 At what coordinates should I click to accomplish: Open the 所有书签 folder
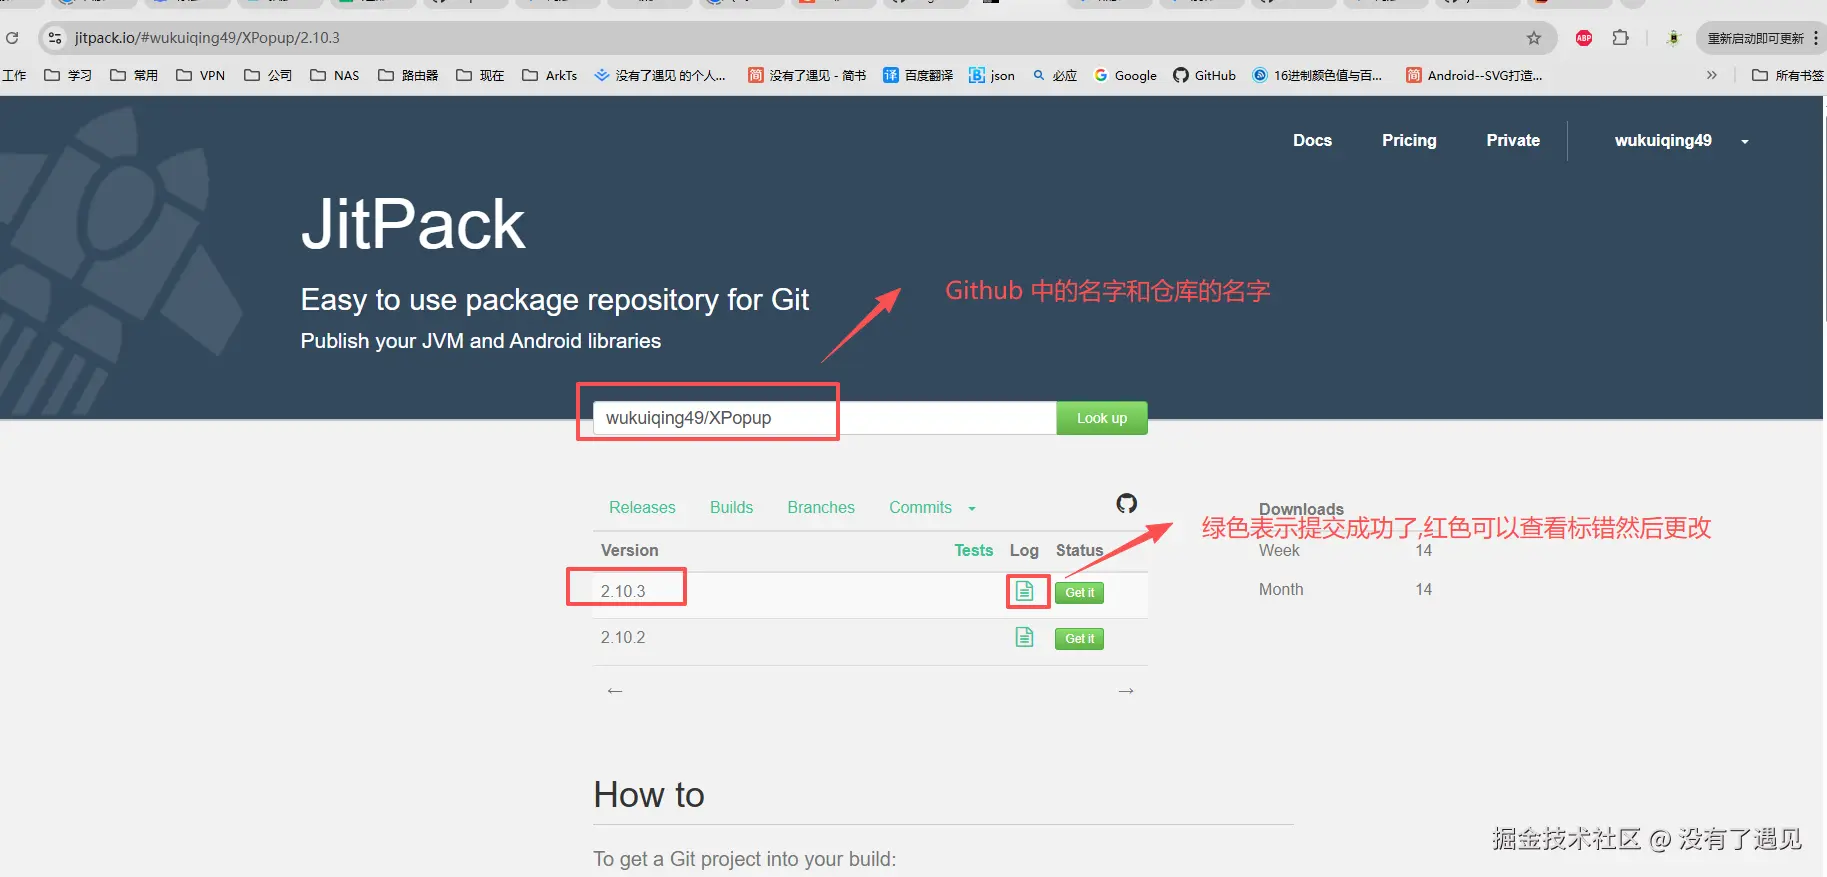(1788, 75)
